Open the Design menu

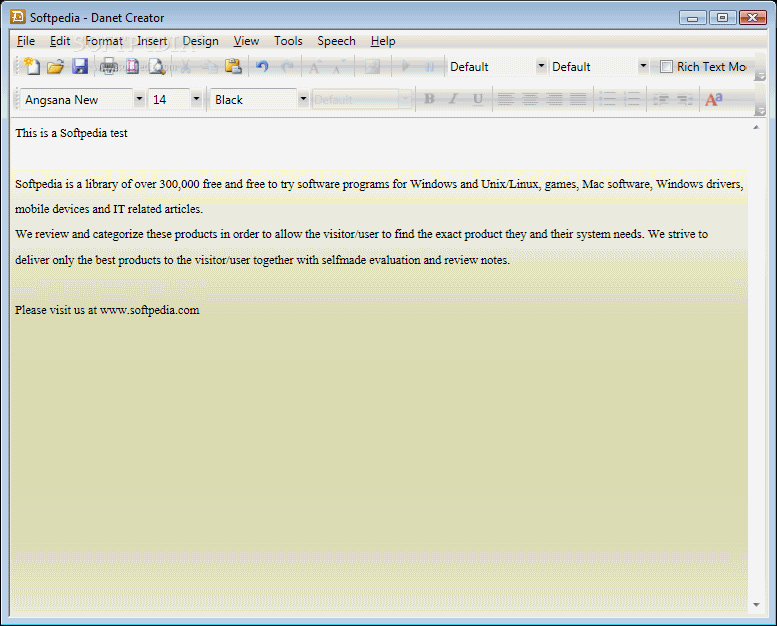(201, 41)
